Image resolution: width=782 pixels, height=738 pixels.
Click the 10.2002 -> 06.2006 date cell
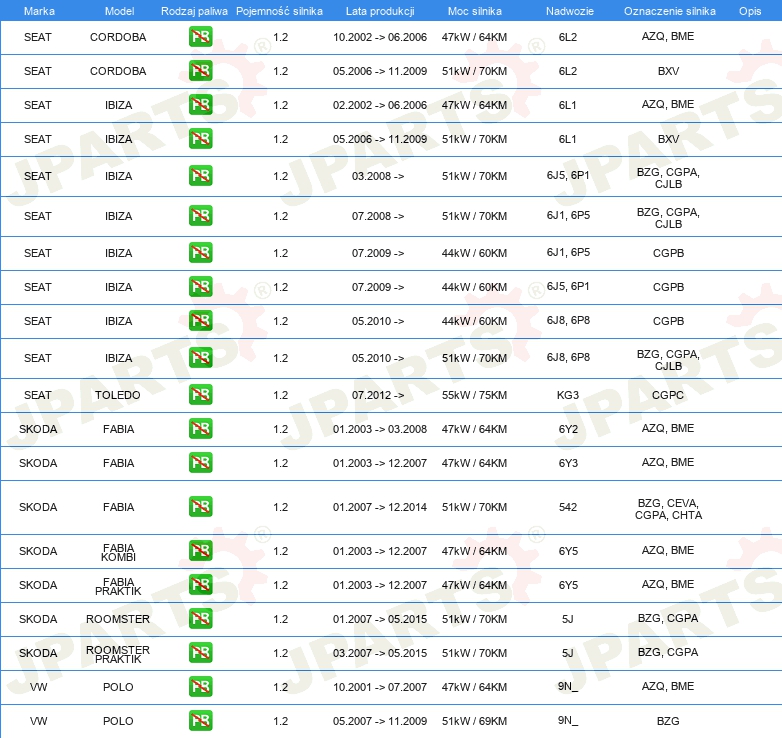pos(380,37)
